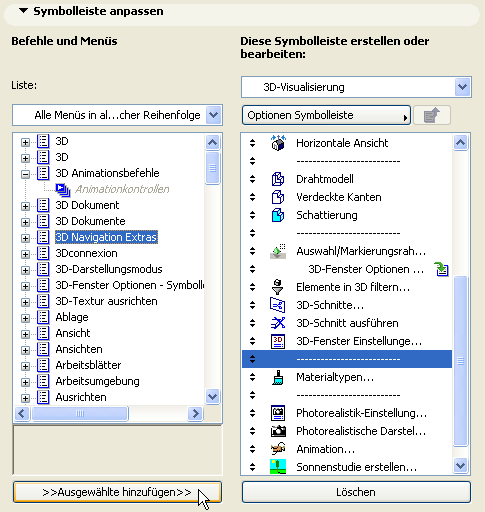This screenshot has height=512, width=485.
Task: Click the export button beside Optionen Symbolleiste
Action: [432, 115]
